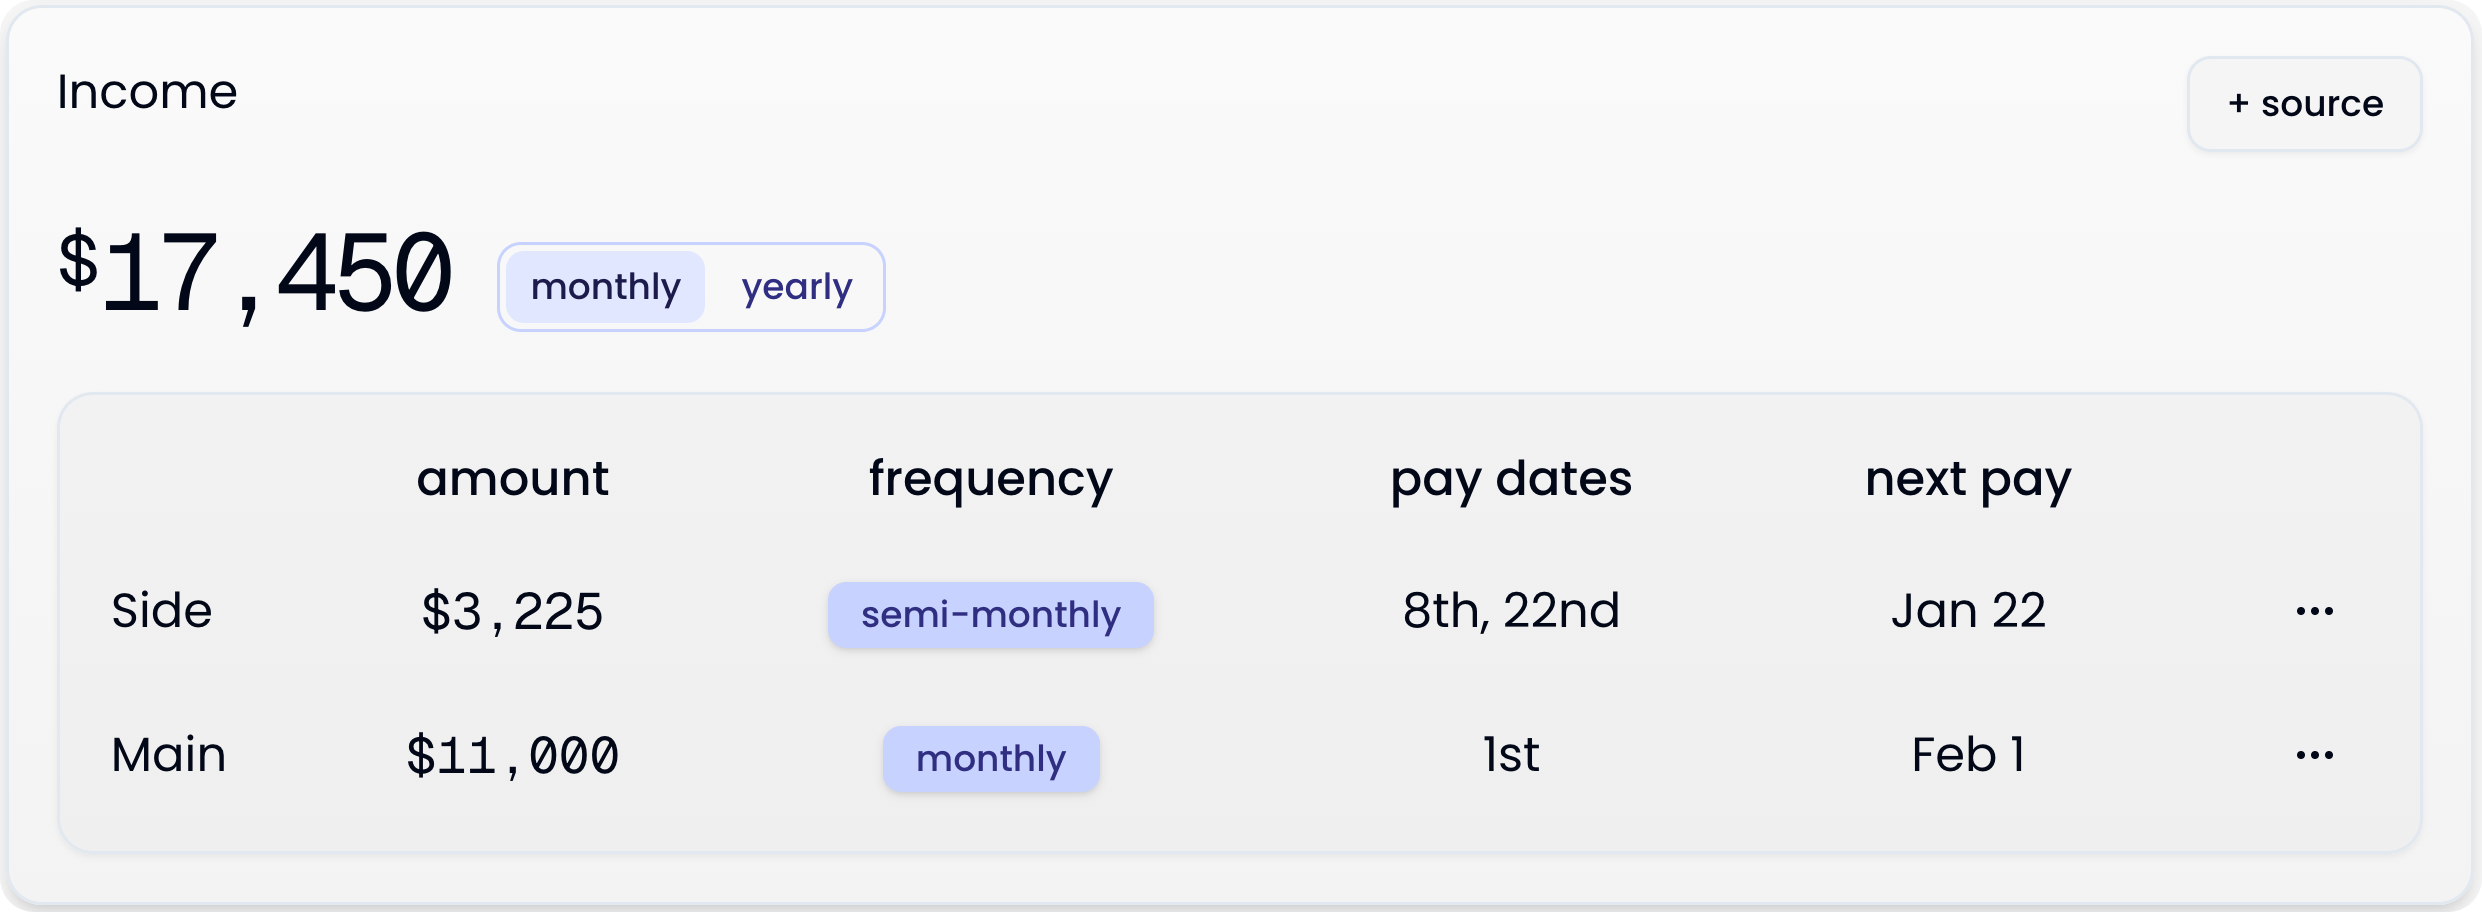Click the $11,000 amount for Main
The image size is (2482, 912).
[x=512, y=755]
